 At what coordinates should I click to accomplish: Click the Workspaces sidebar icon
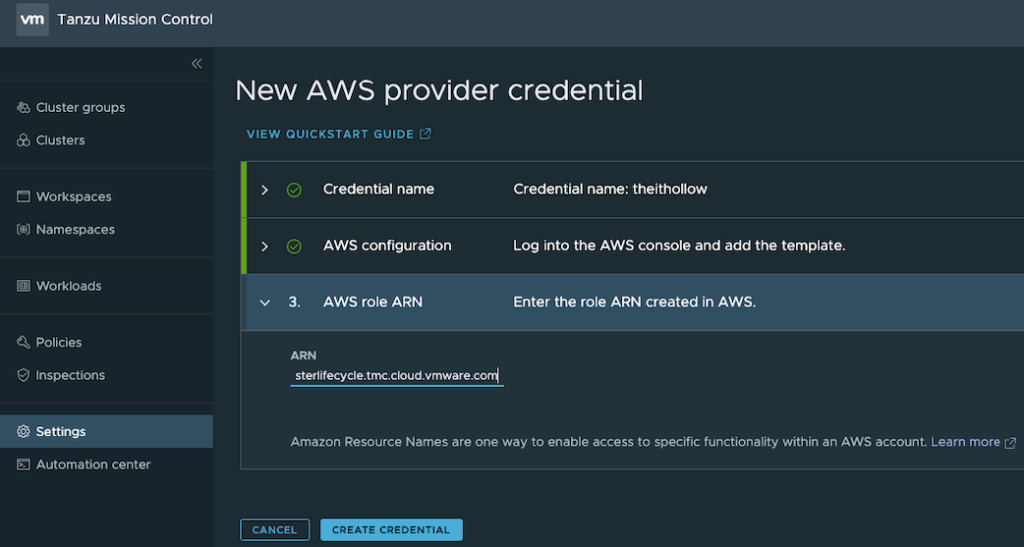tap(24, 197)
